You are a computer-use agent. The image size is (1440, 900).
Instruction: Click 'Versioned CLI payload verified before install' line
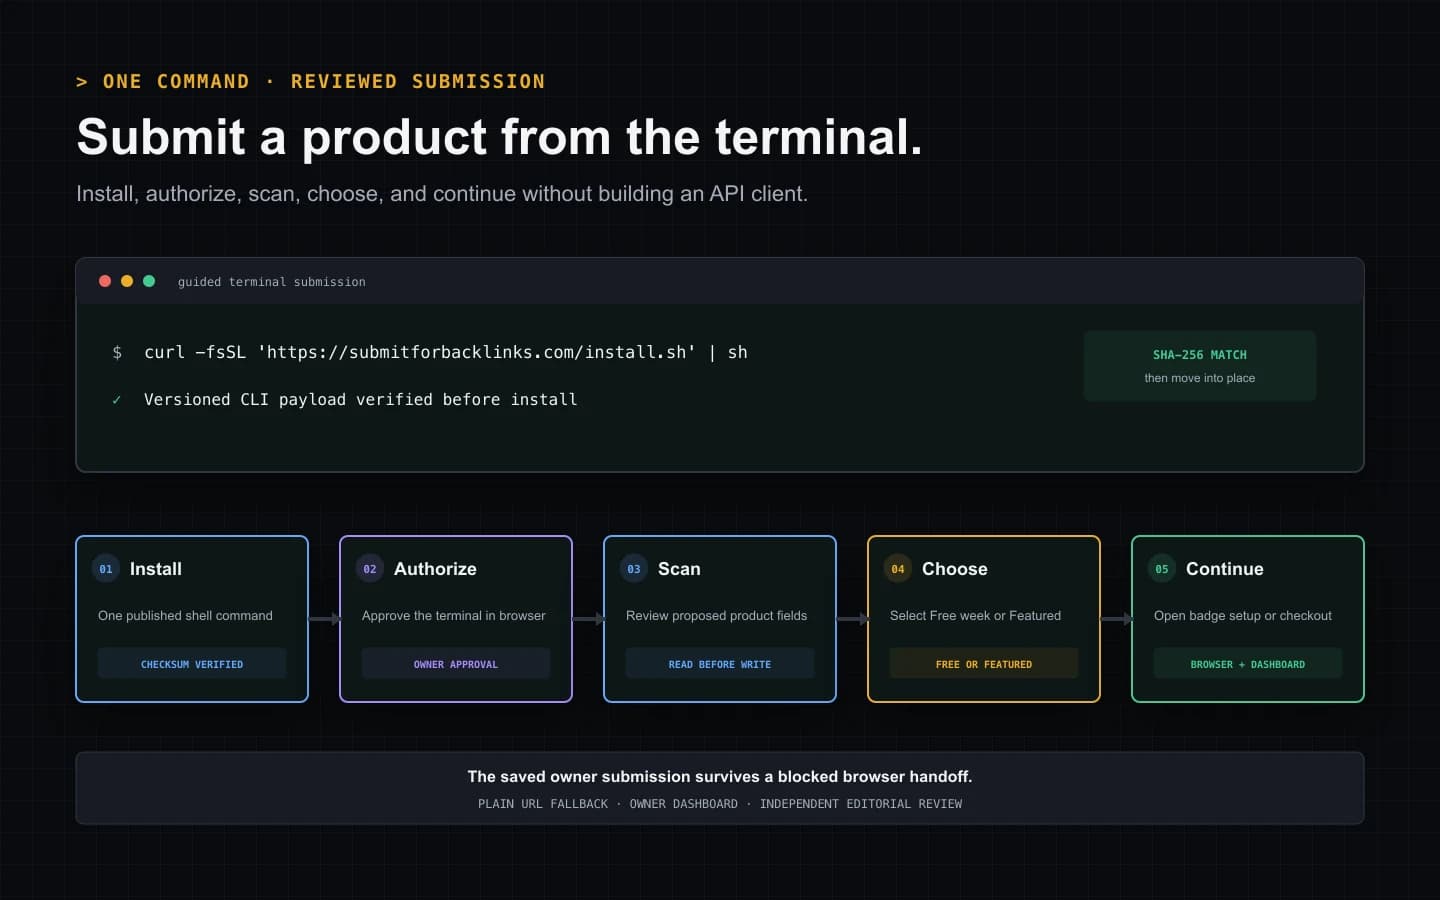tap(360, 399)
